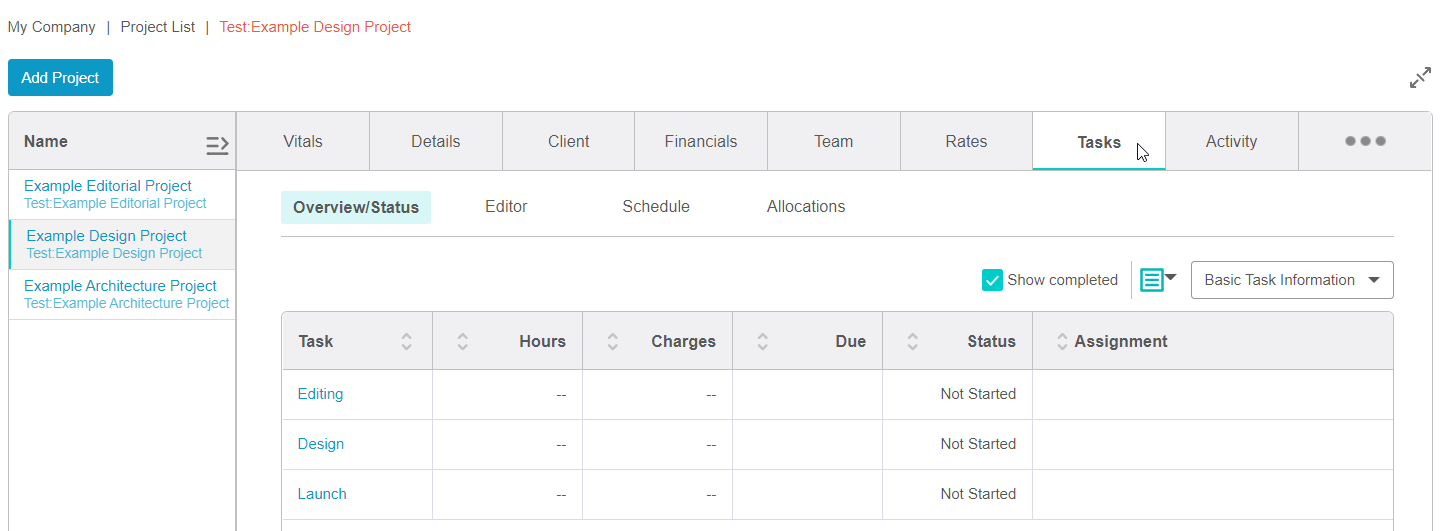Open the Launch task link
The image size is (1448, 531).
click(322, 494)
